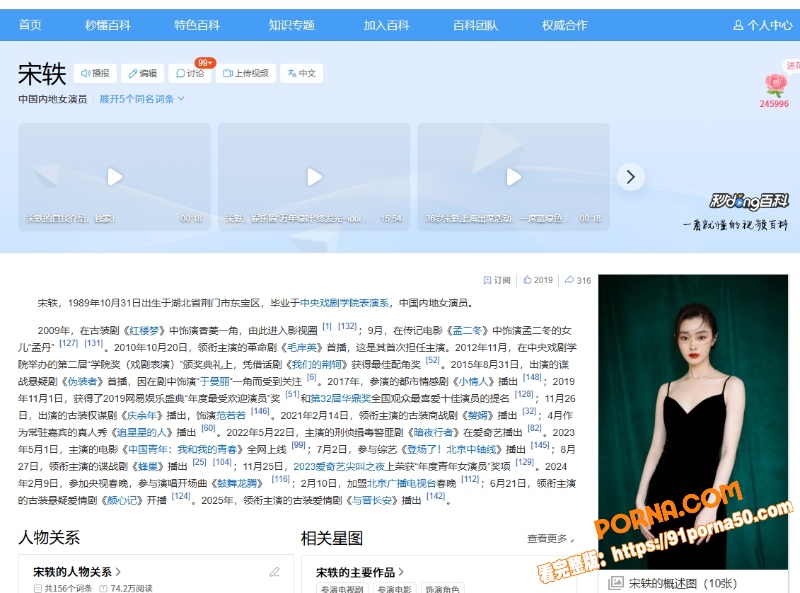Image resolution: width=800 pixels, height=593 pixels.
Task: Like the entry via thumbs-up 2019
Action: pos(538,280)
